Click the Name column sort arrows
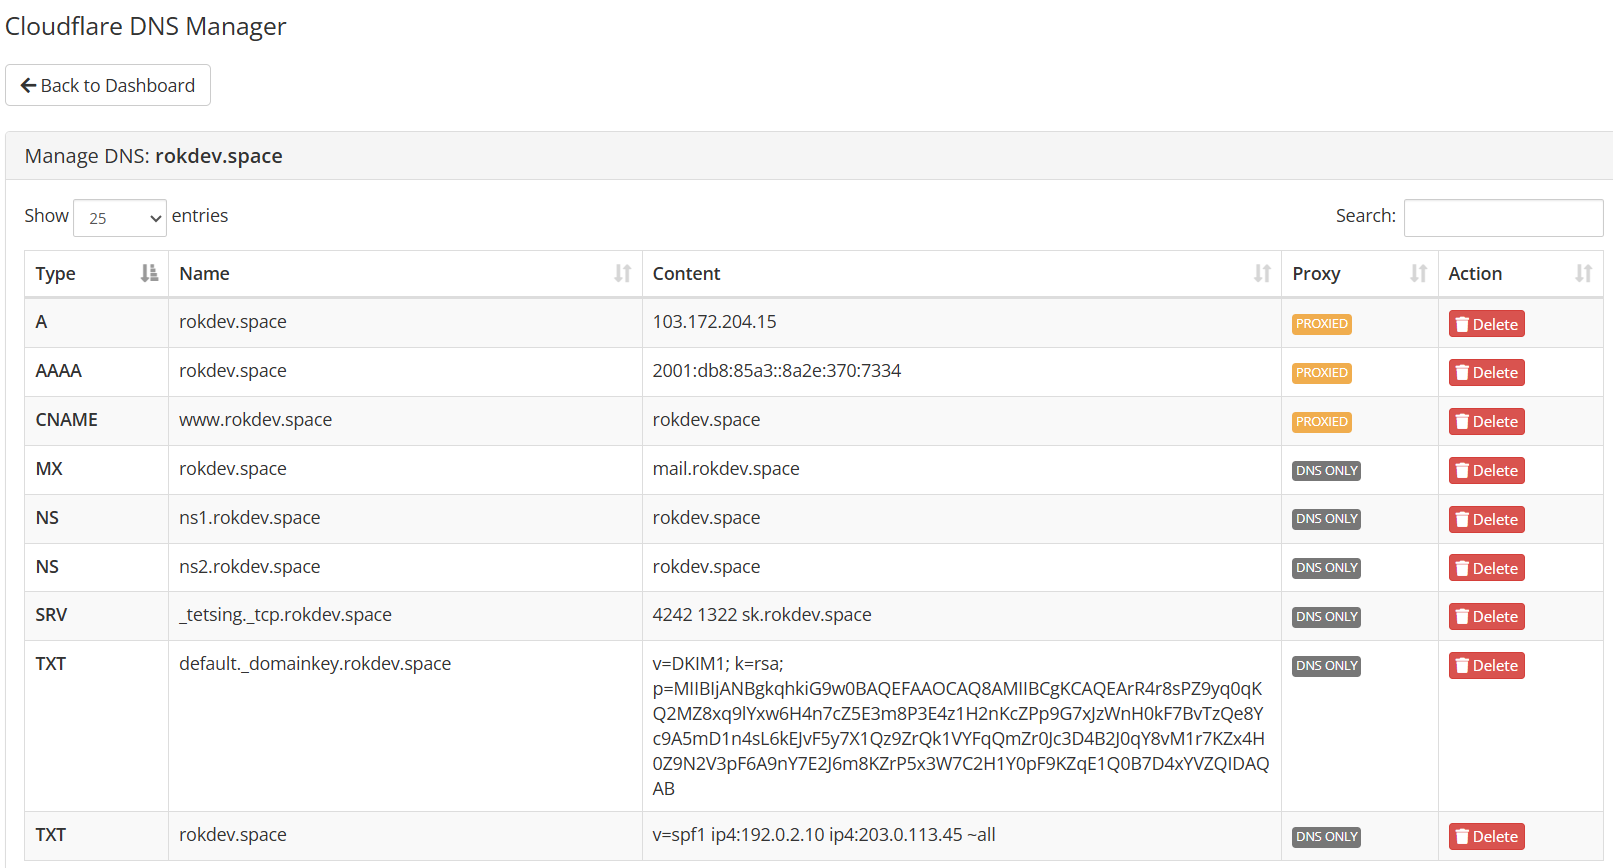This screenshot has width=1613, height=868. [622, 273]
